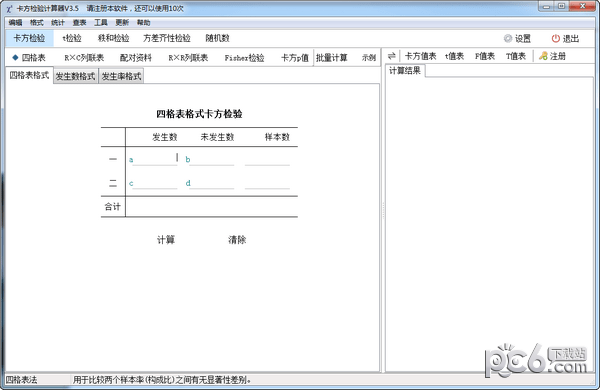Focus the input field labeled d

click(211, 183)
